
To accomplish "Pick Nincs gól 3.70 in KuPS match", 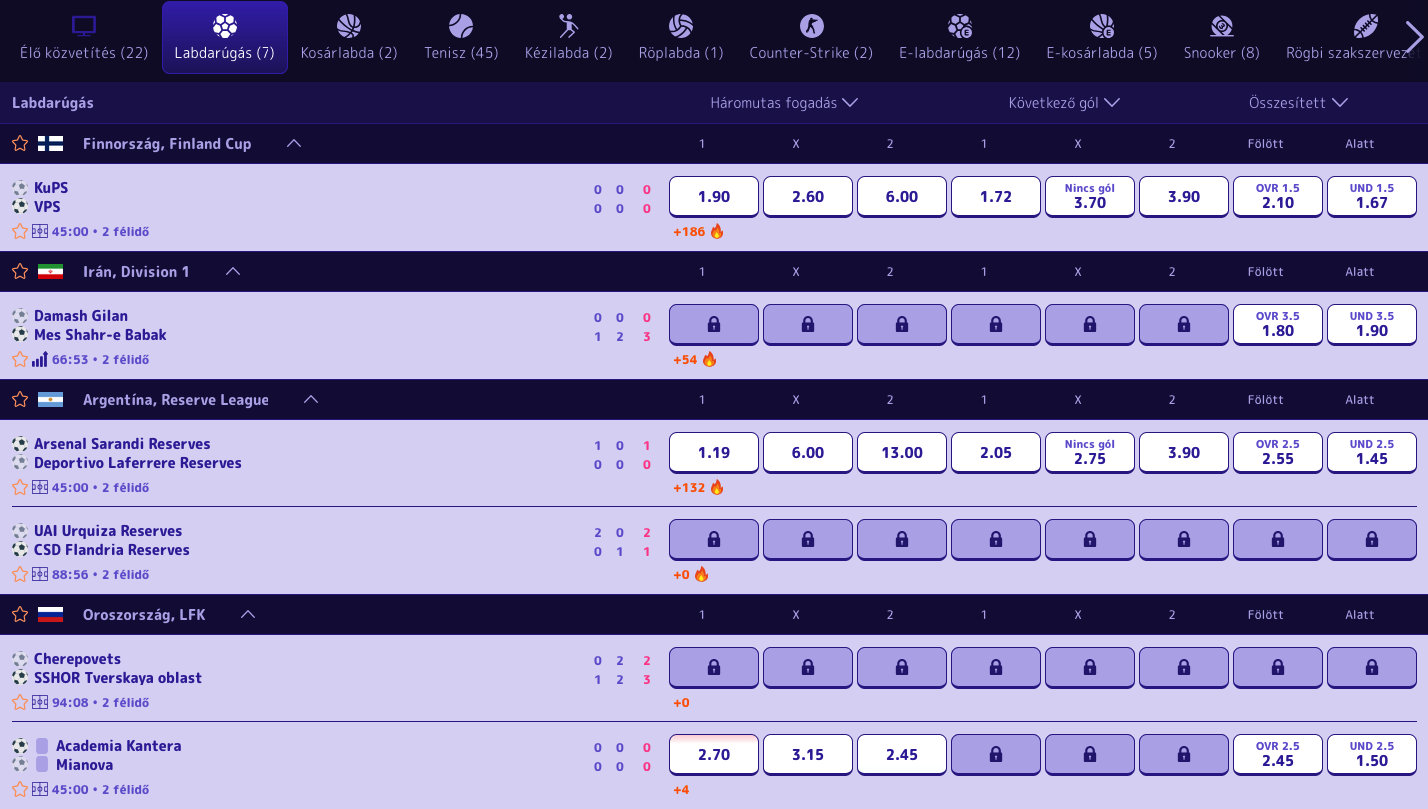I will click(x=1090, y=197).
